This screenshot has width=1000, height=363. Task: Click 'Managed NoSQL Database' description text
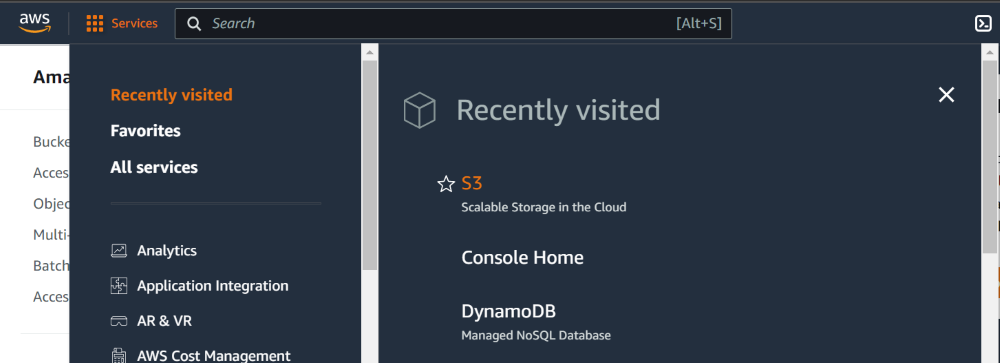tap(536, 335)
